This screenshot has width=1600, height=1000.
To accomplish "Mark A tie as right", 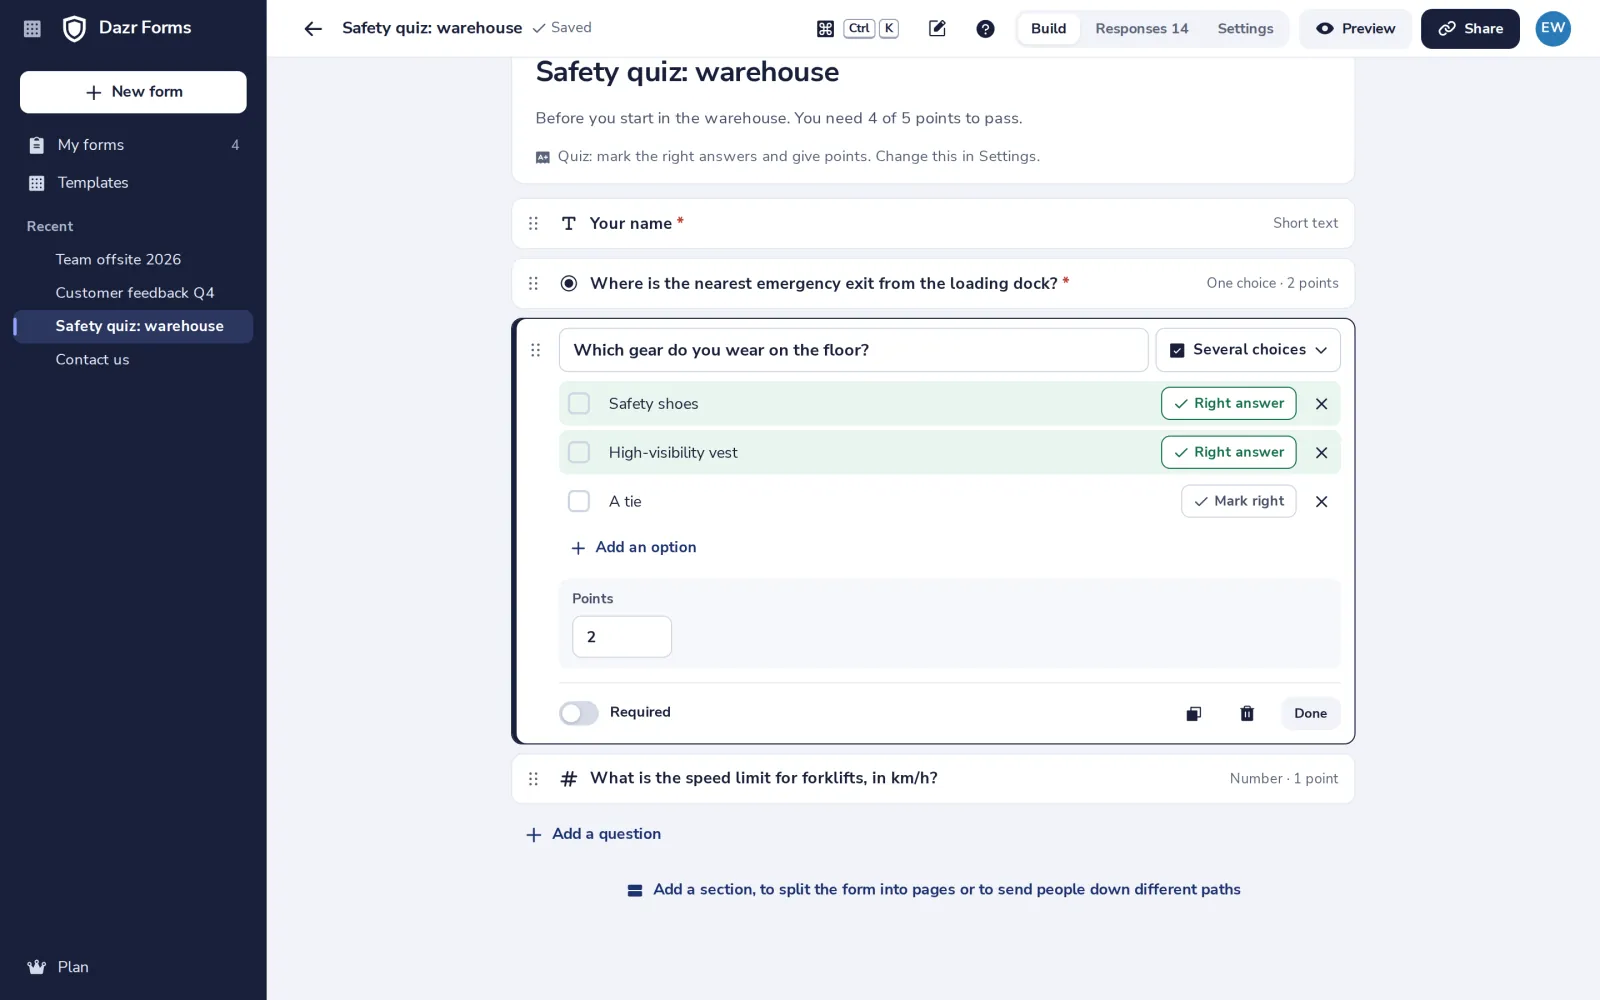I will [x=1238, y=501].
